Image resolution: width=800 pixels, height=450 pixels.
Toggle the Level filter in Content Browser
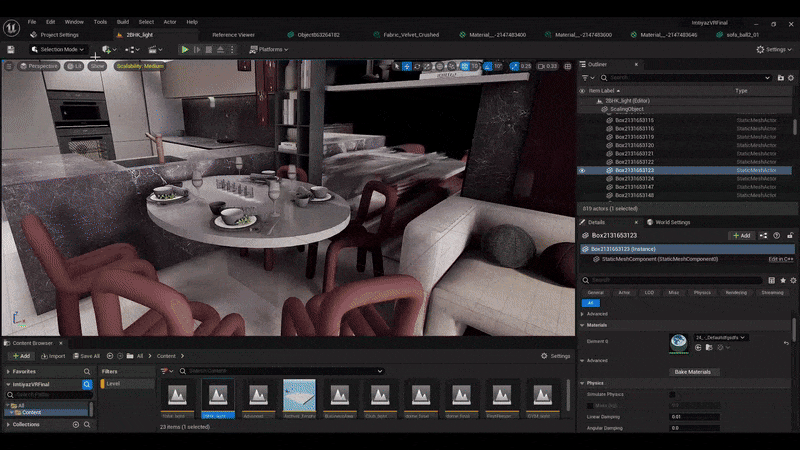pyautogui.click(x=113, y=383)
